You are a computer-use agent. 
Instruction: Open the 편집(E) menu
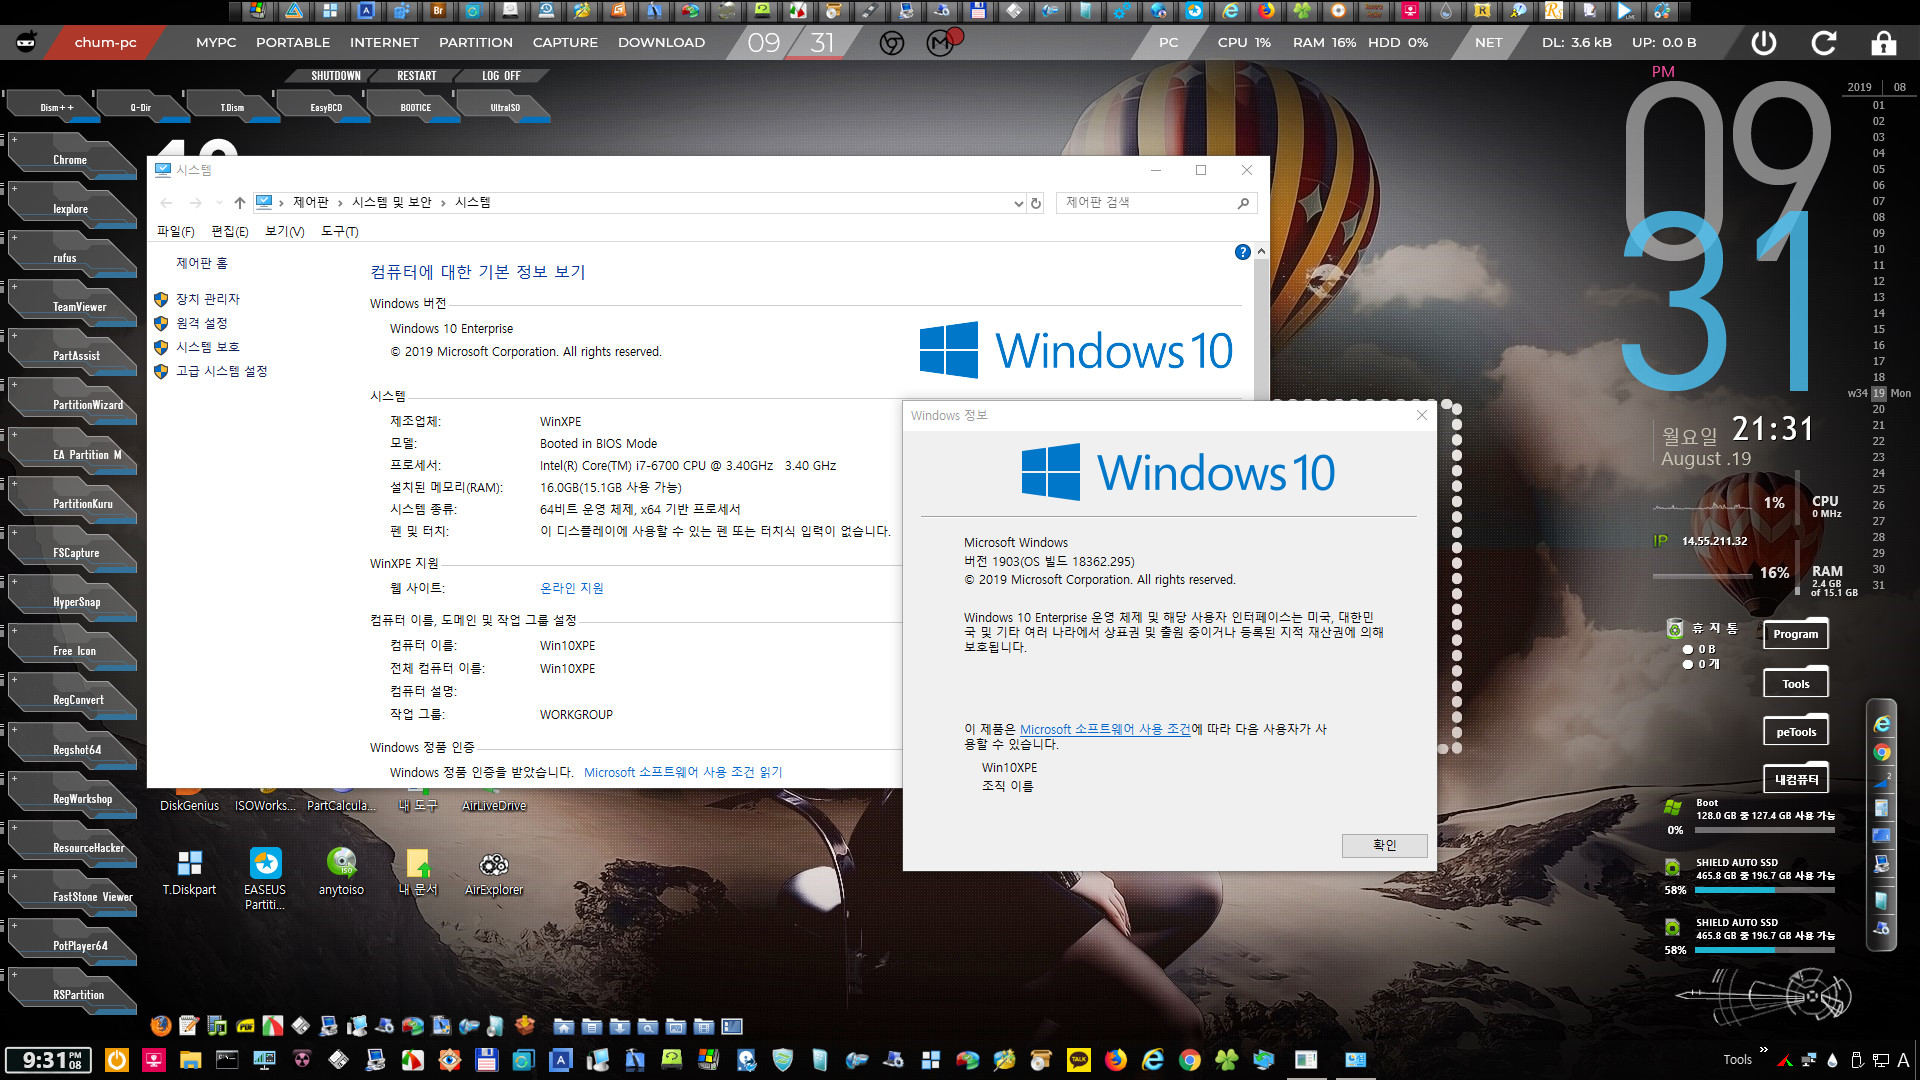point(230,231)
